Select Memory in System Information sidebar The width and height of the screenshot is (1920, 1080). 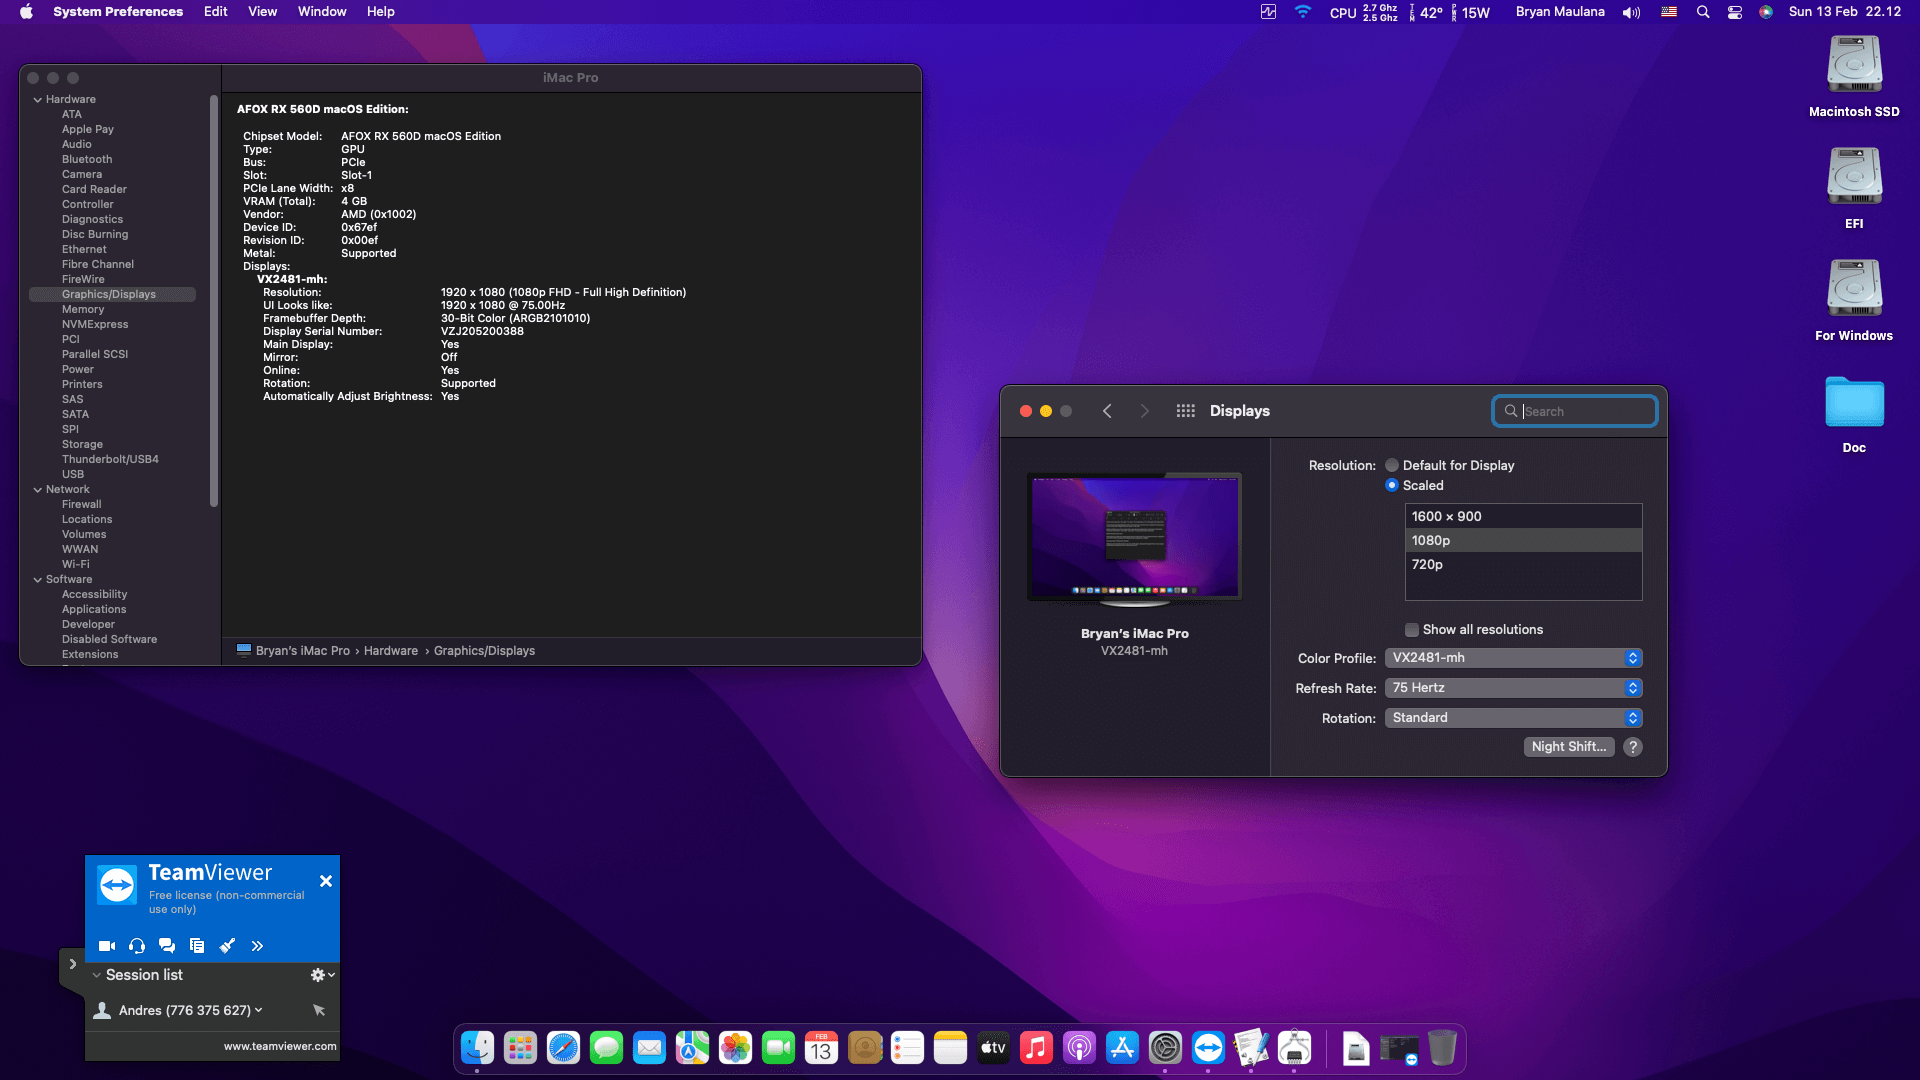pyautogui.click(x=83, y=310)
